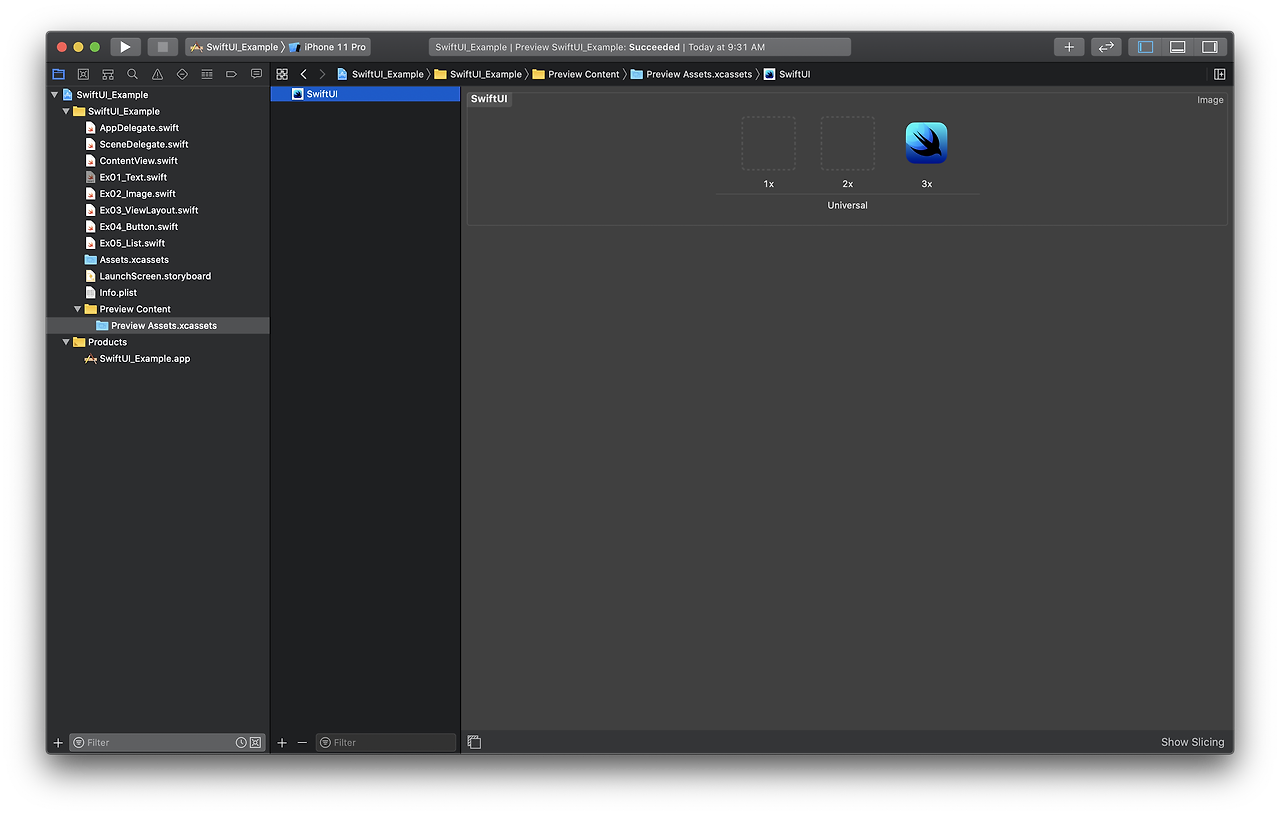Choose run destination iPhone 11 Pro

(328, 47)
